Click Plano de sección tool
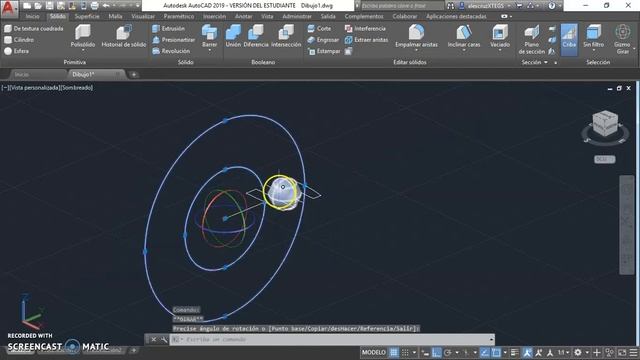The height and width of the screenshot is (360, 640). [531, 40]
